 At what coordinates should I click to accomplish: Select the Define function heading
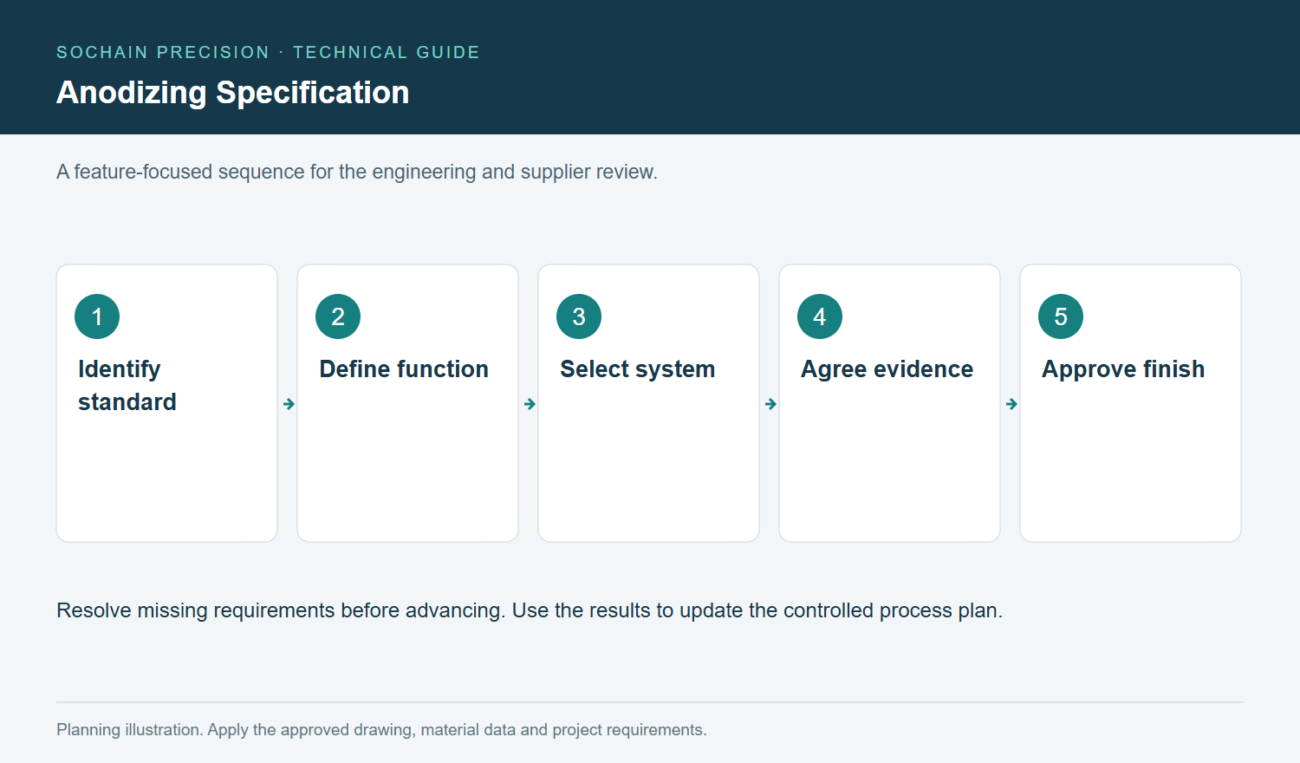coord(404,369)
